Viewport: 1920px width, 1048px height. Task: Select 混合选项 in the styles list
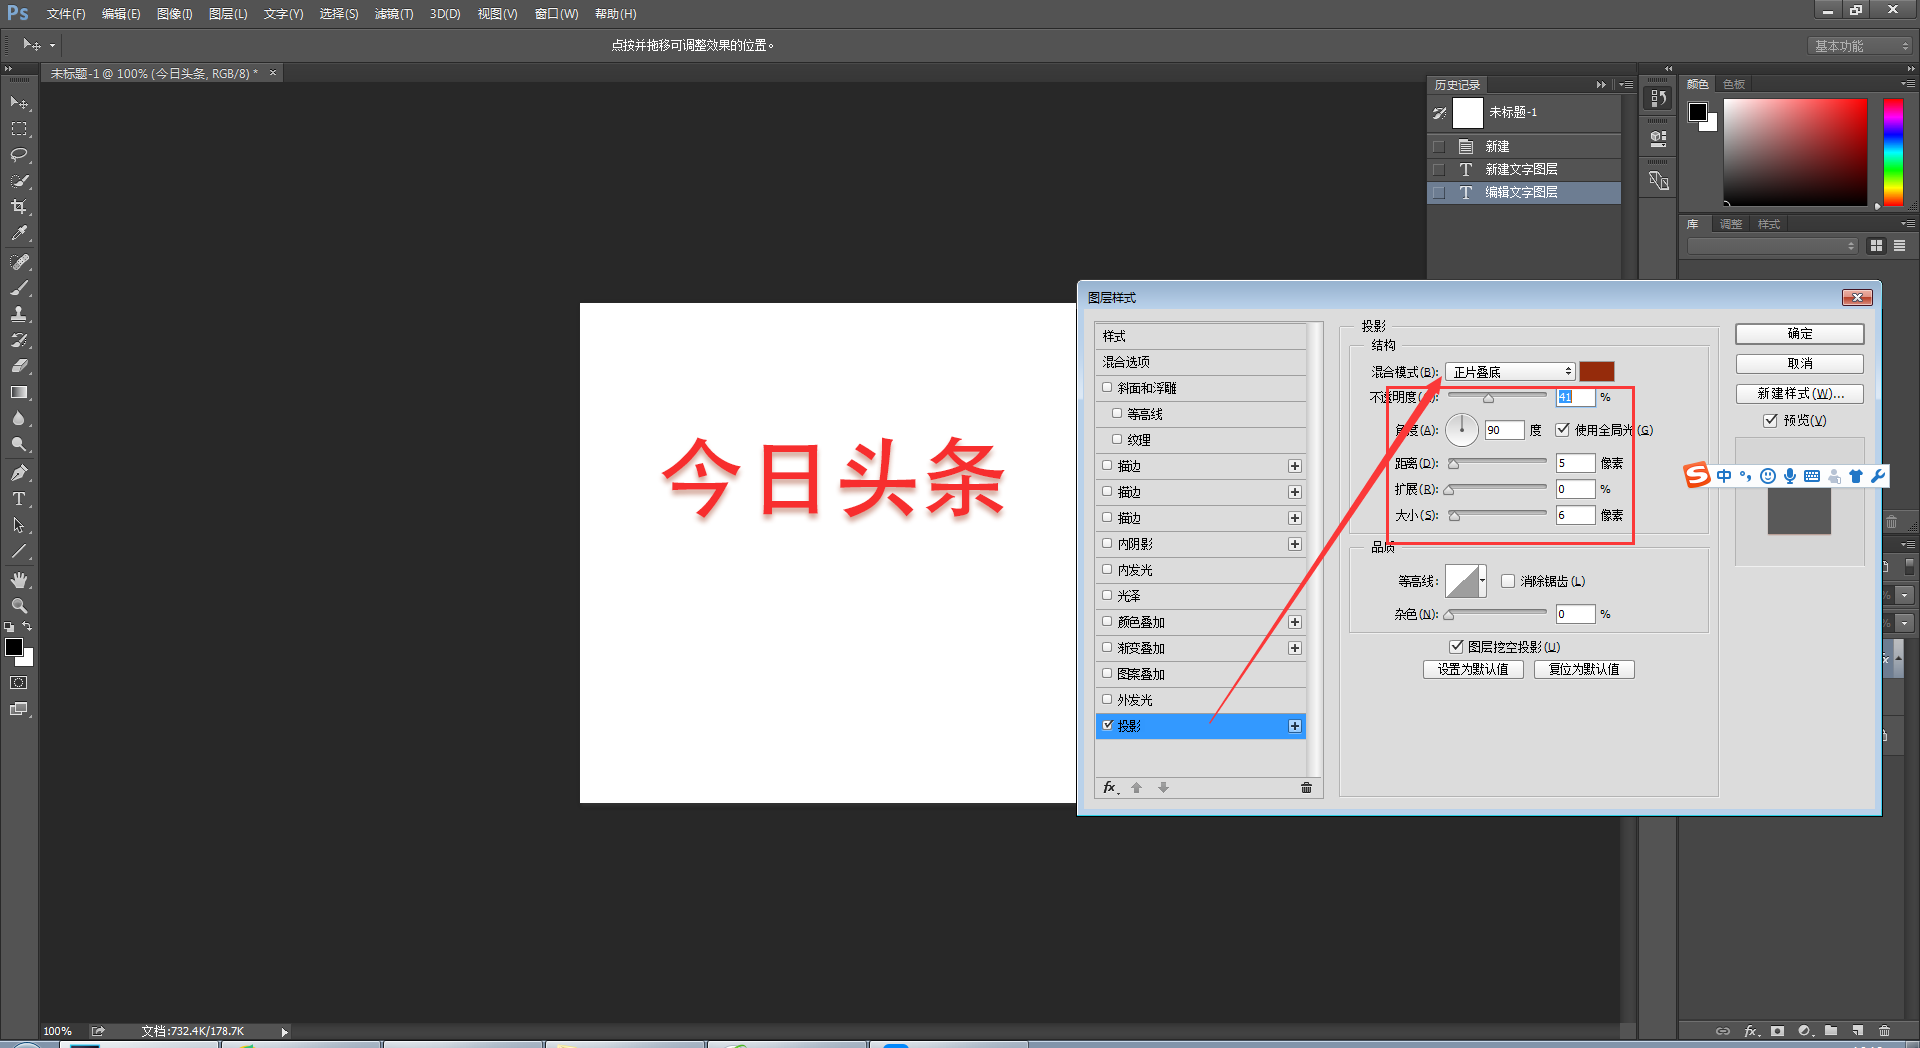coord(1200,362)
